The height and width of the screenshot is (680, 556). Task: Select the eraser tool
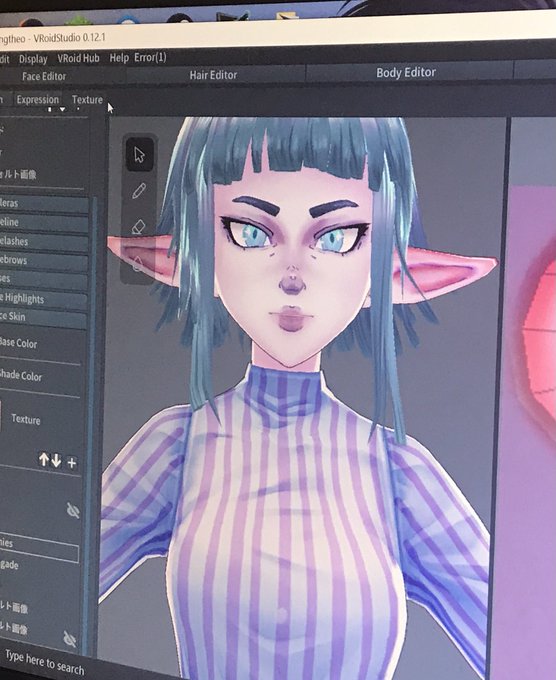tap(138, 226)
